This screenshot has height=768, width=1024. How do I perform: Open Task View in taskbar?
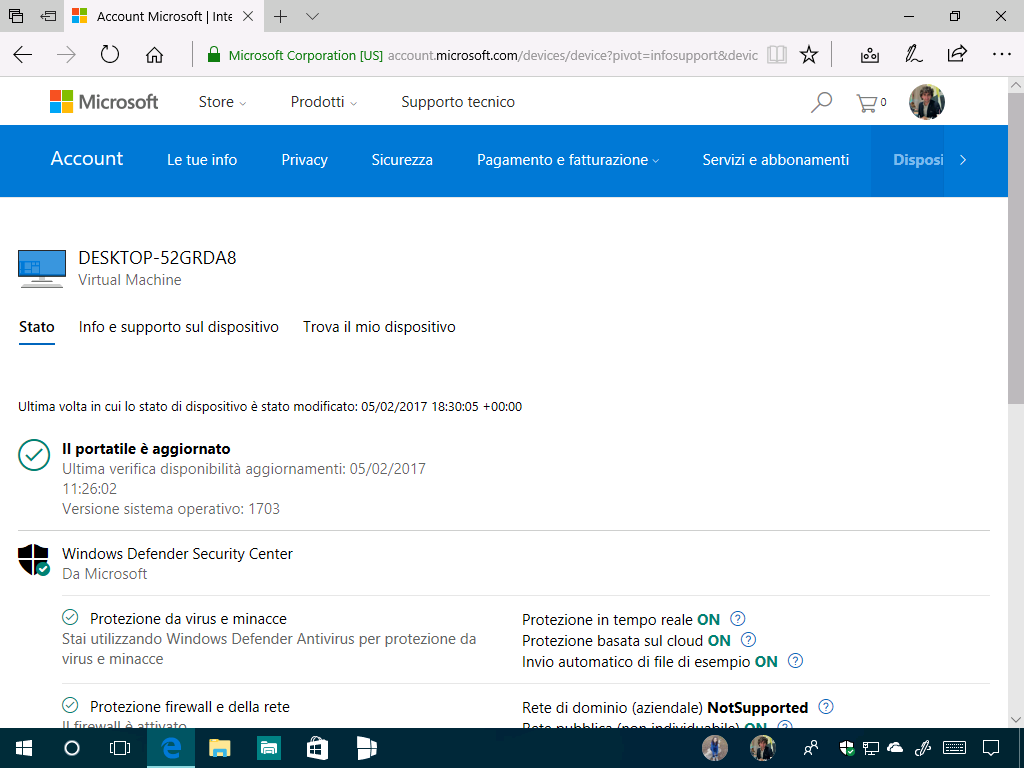click(x=120, y=748)
